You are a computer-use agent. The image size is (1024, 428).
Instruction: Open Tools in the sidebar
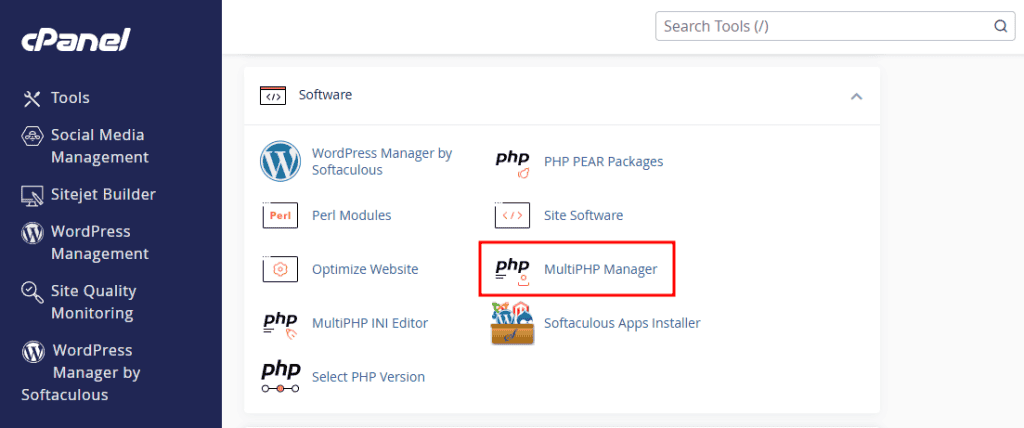click(71, 98)
